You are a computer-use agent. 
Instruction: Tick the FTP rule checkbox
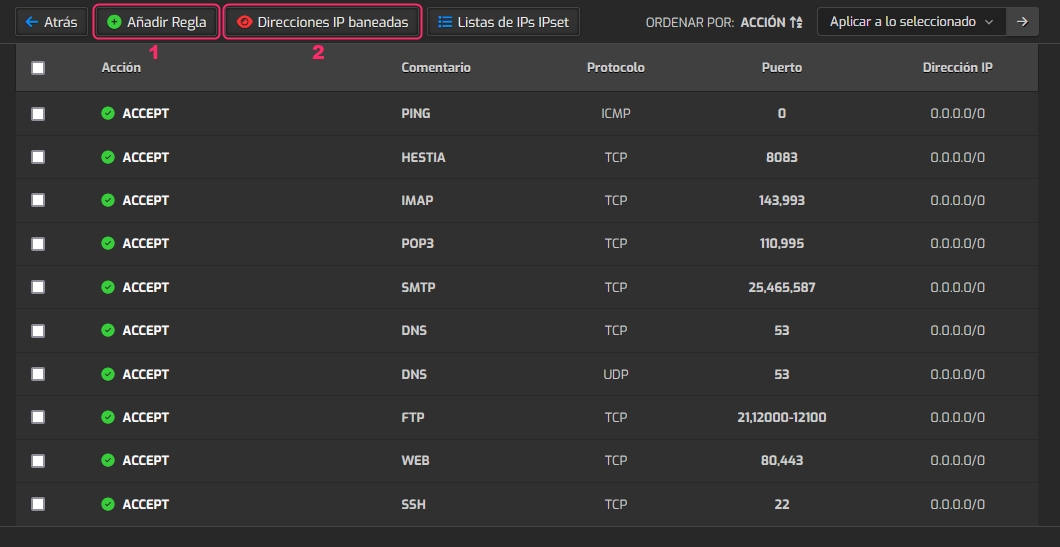click(x=38, y=417)
